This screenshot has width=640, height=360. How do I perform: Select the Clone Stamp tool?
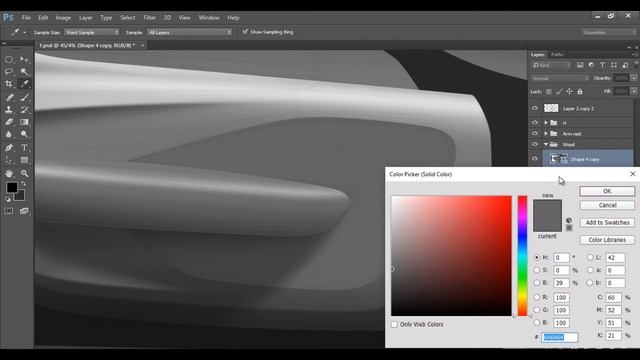point(9,109)
